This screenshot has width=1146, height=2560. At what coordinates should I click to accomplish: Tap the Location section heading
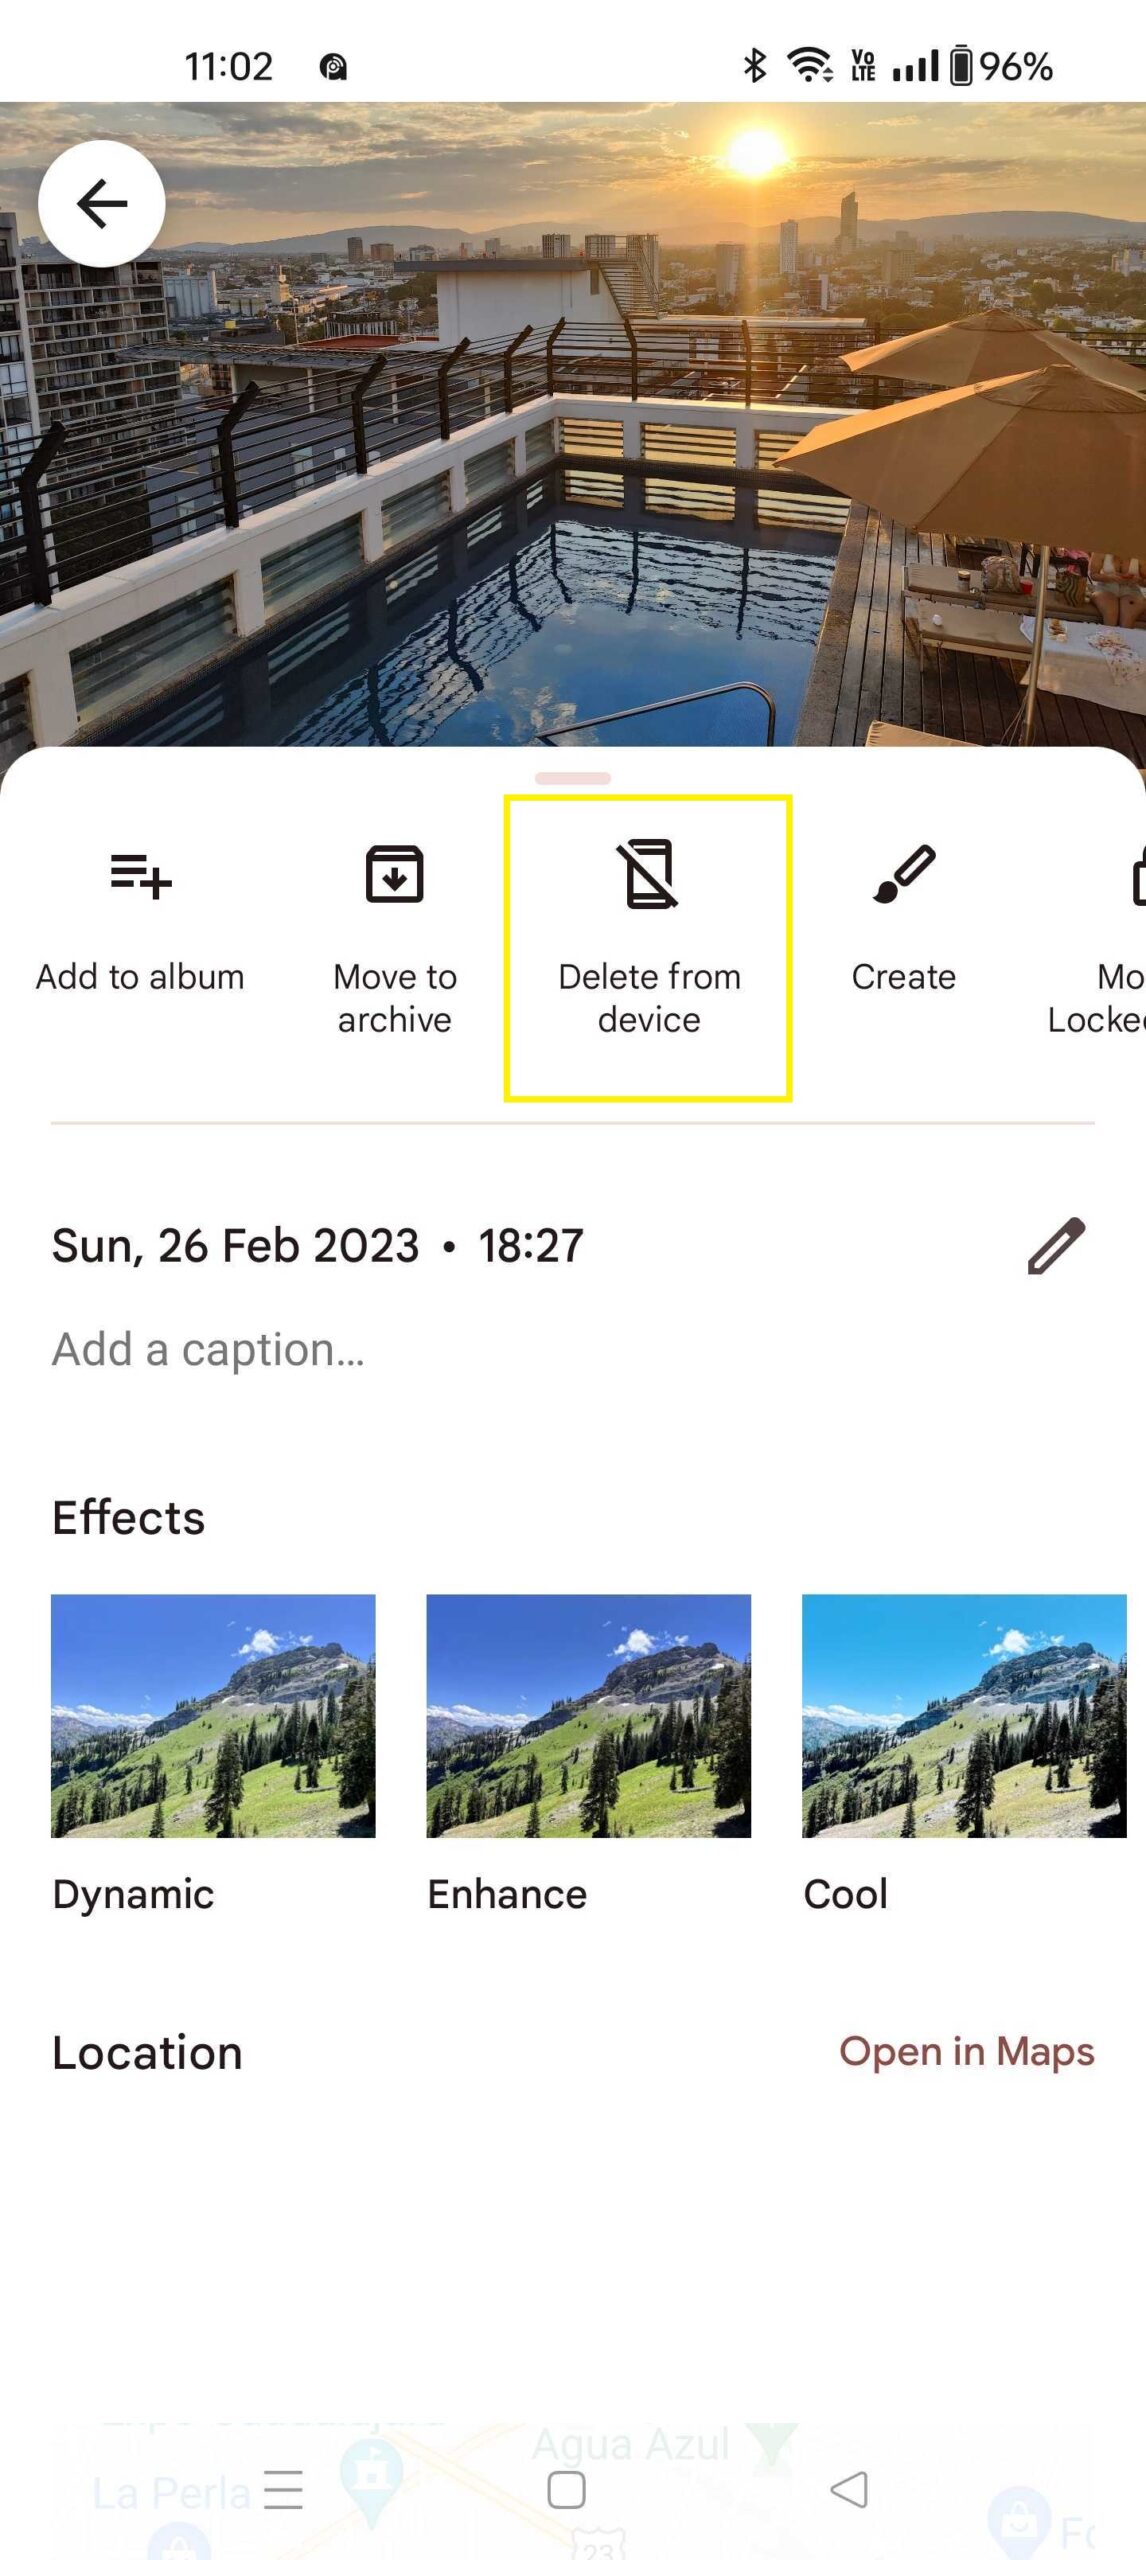(147, 2053)
